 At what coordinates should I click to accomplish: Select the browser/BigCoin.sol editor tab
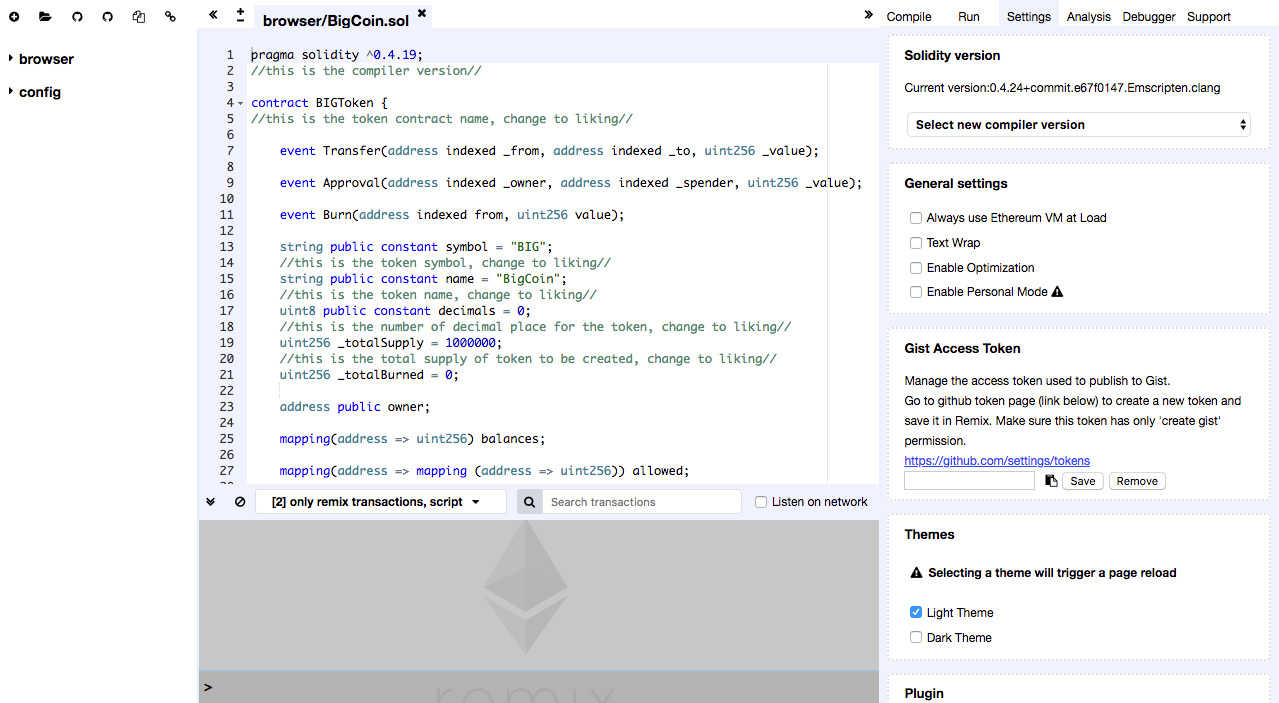[x=336, y=20]
